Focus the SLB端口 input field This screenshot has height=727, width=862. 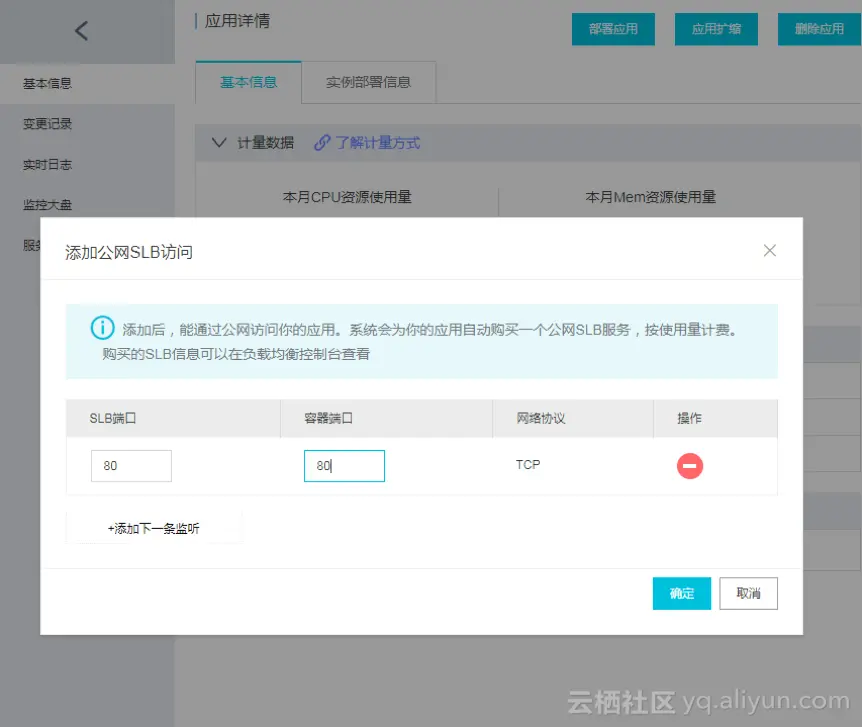coord(131,466)
